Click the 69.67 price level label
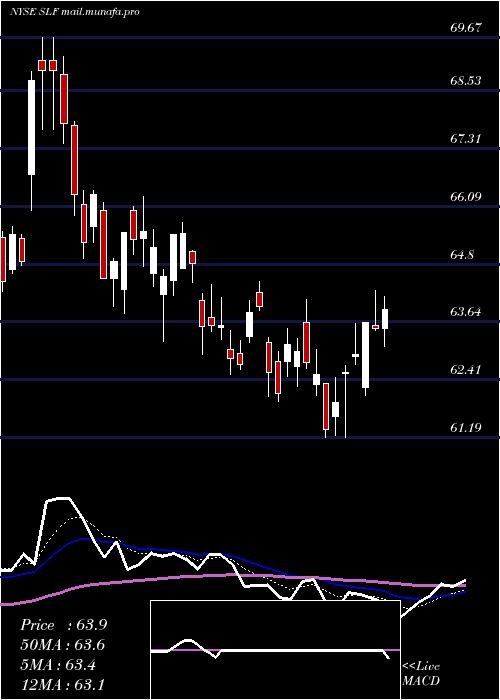The height and width of the screenshot is (700, 500). pyautogui.click(x=466, y=28)
